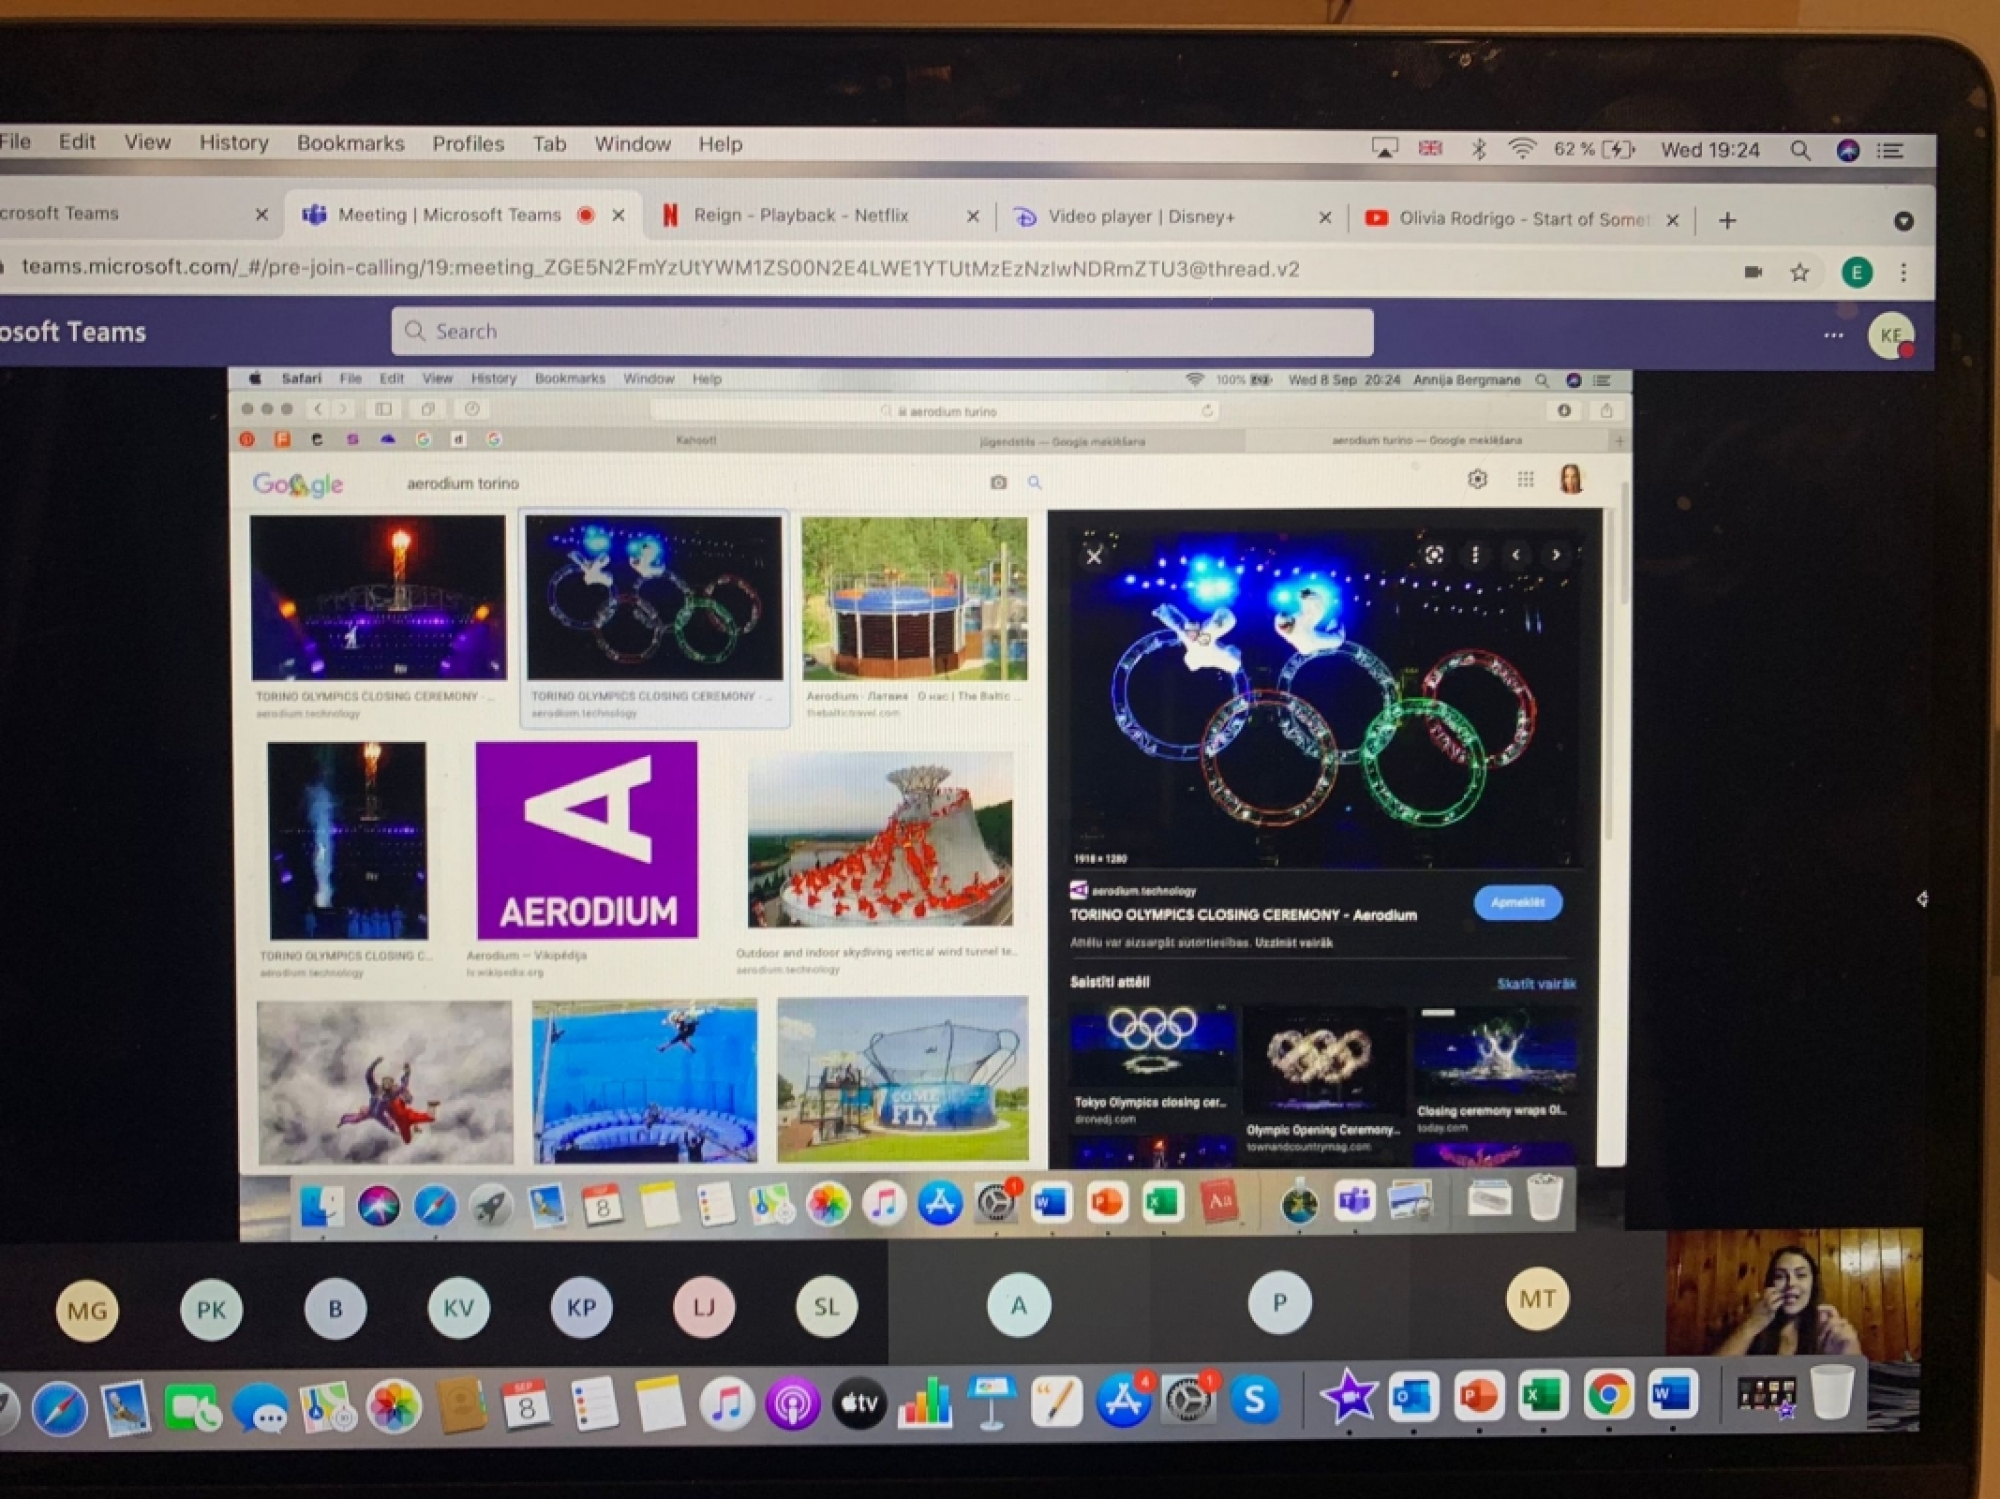Open System Preferences from the Dock
This screenshot has height=1499, width=2000.
tap(1188, 1400)
